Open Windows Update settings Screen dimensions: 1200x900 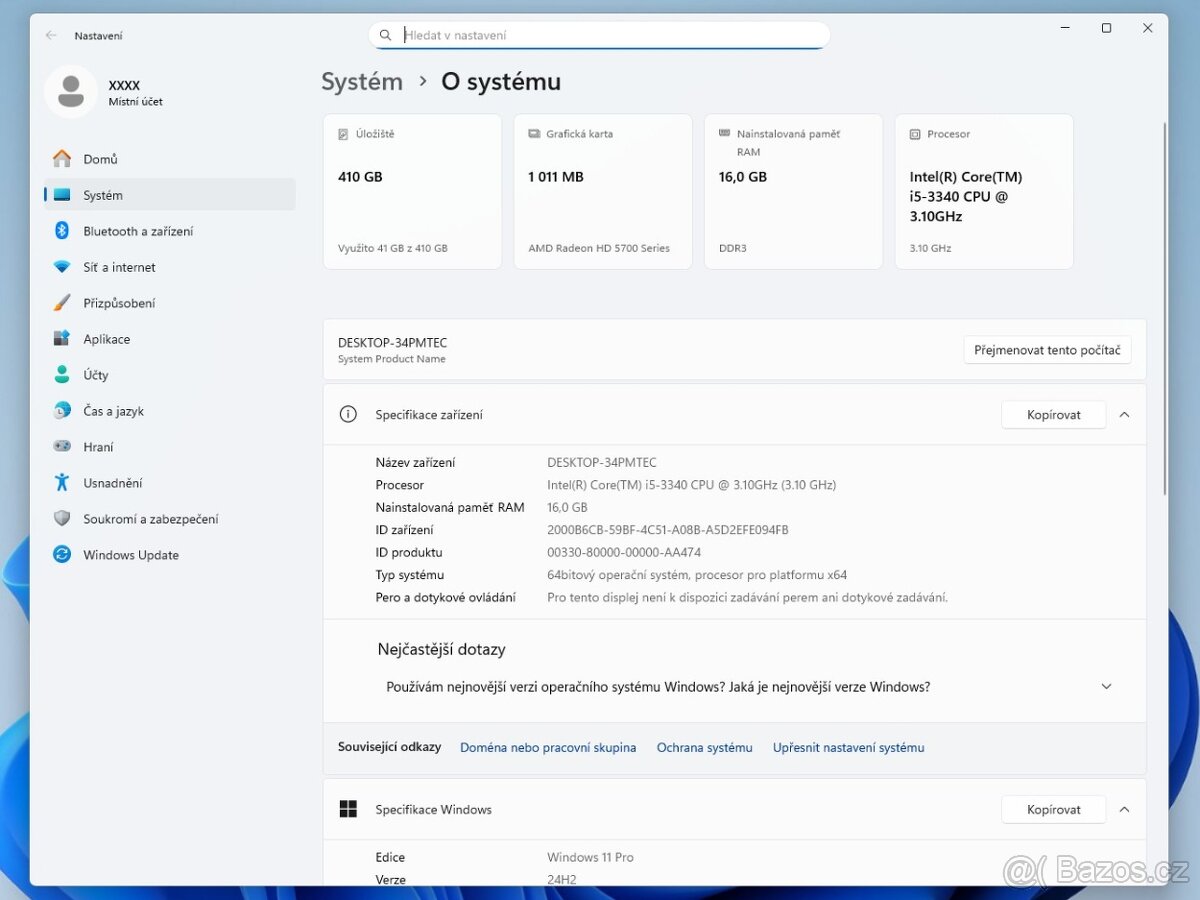132,555
